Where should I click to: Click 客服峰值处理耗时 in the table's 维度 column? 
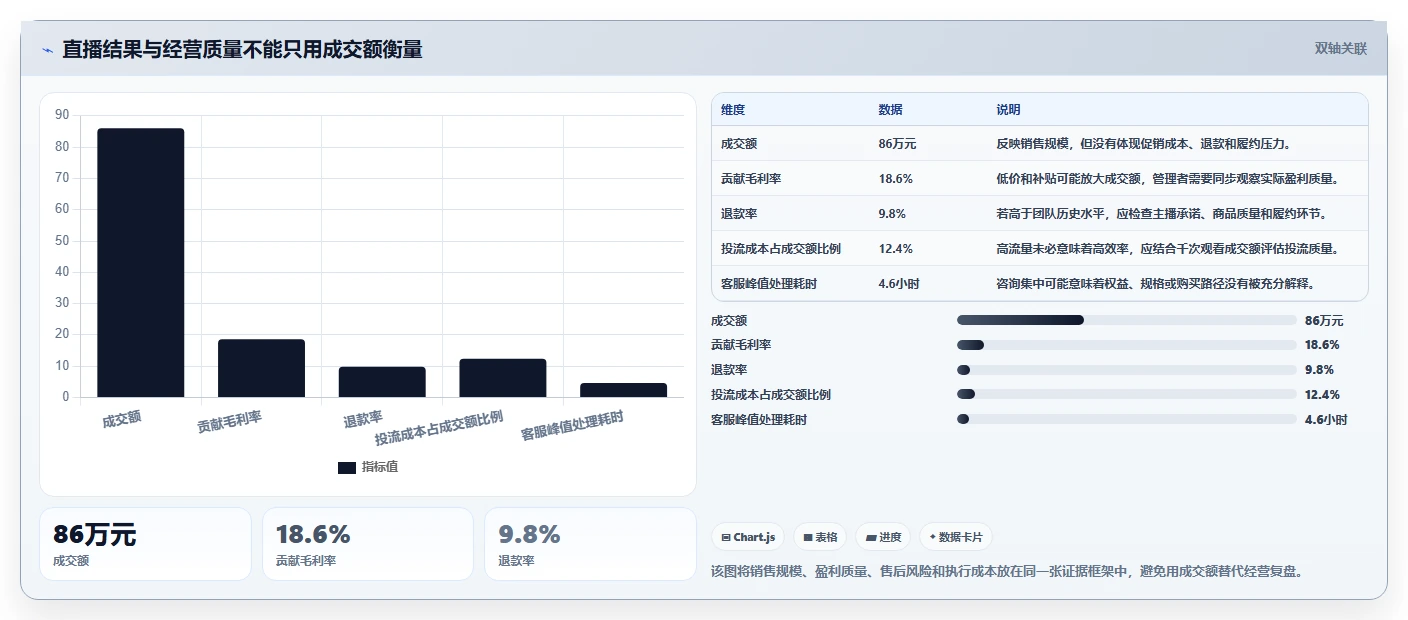(769, 284)
